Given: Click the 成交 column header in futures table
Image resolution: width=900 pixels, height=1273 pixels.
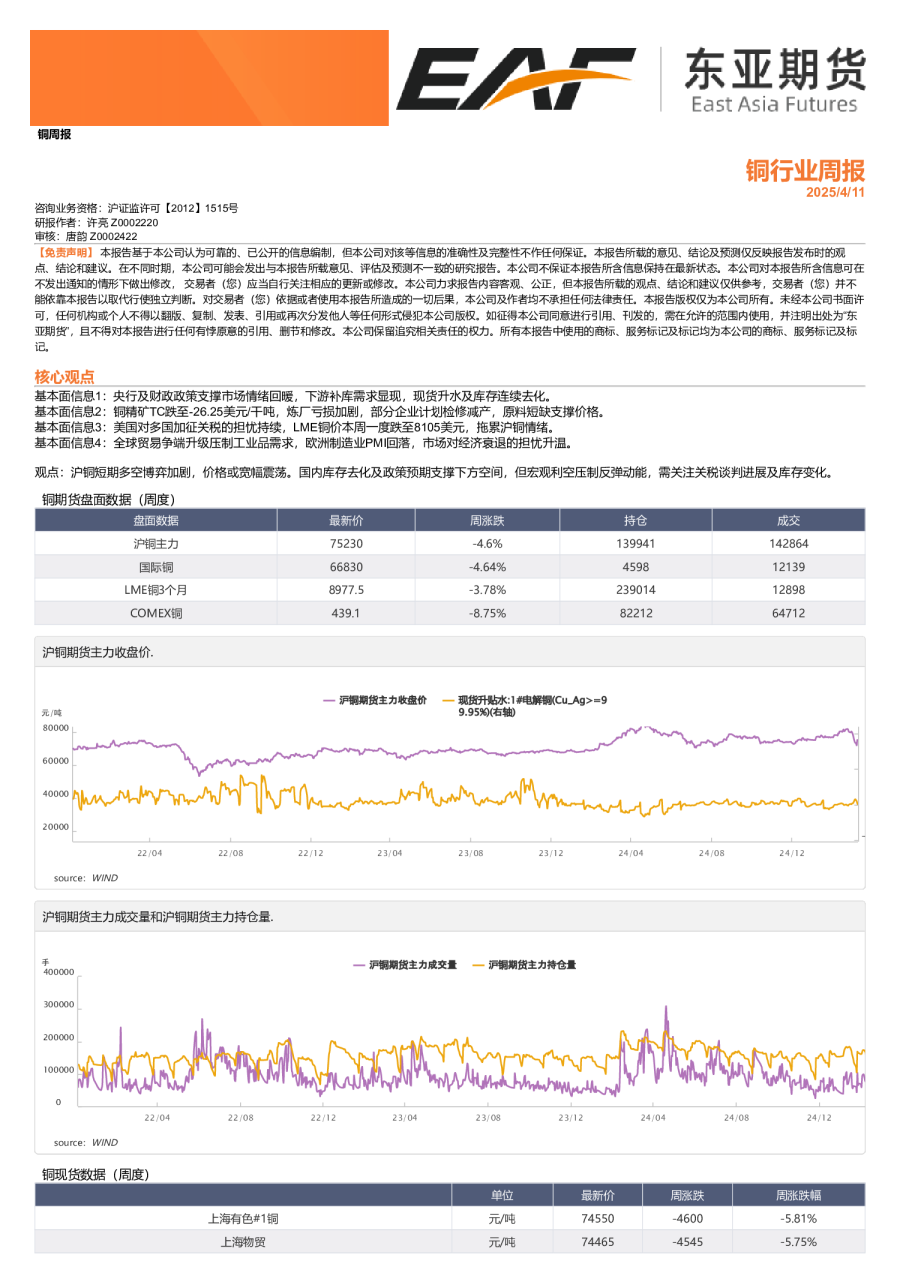Looking at the screenshot, I should (788, 520).
